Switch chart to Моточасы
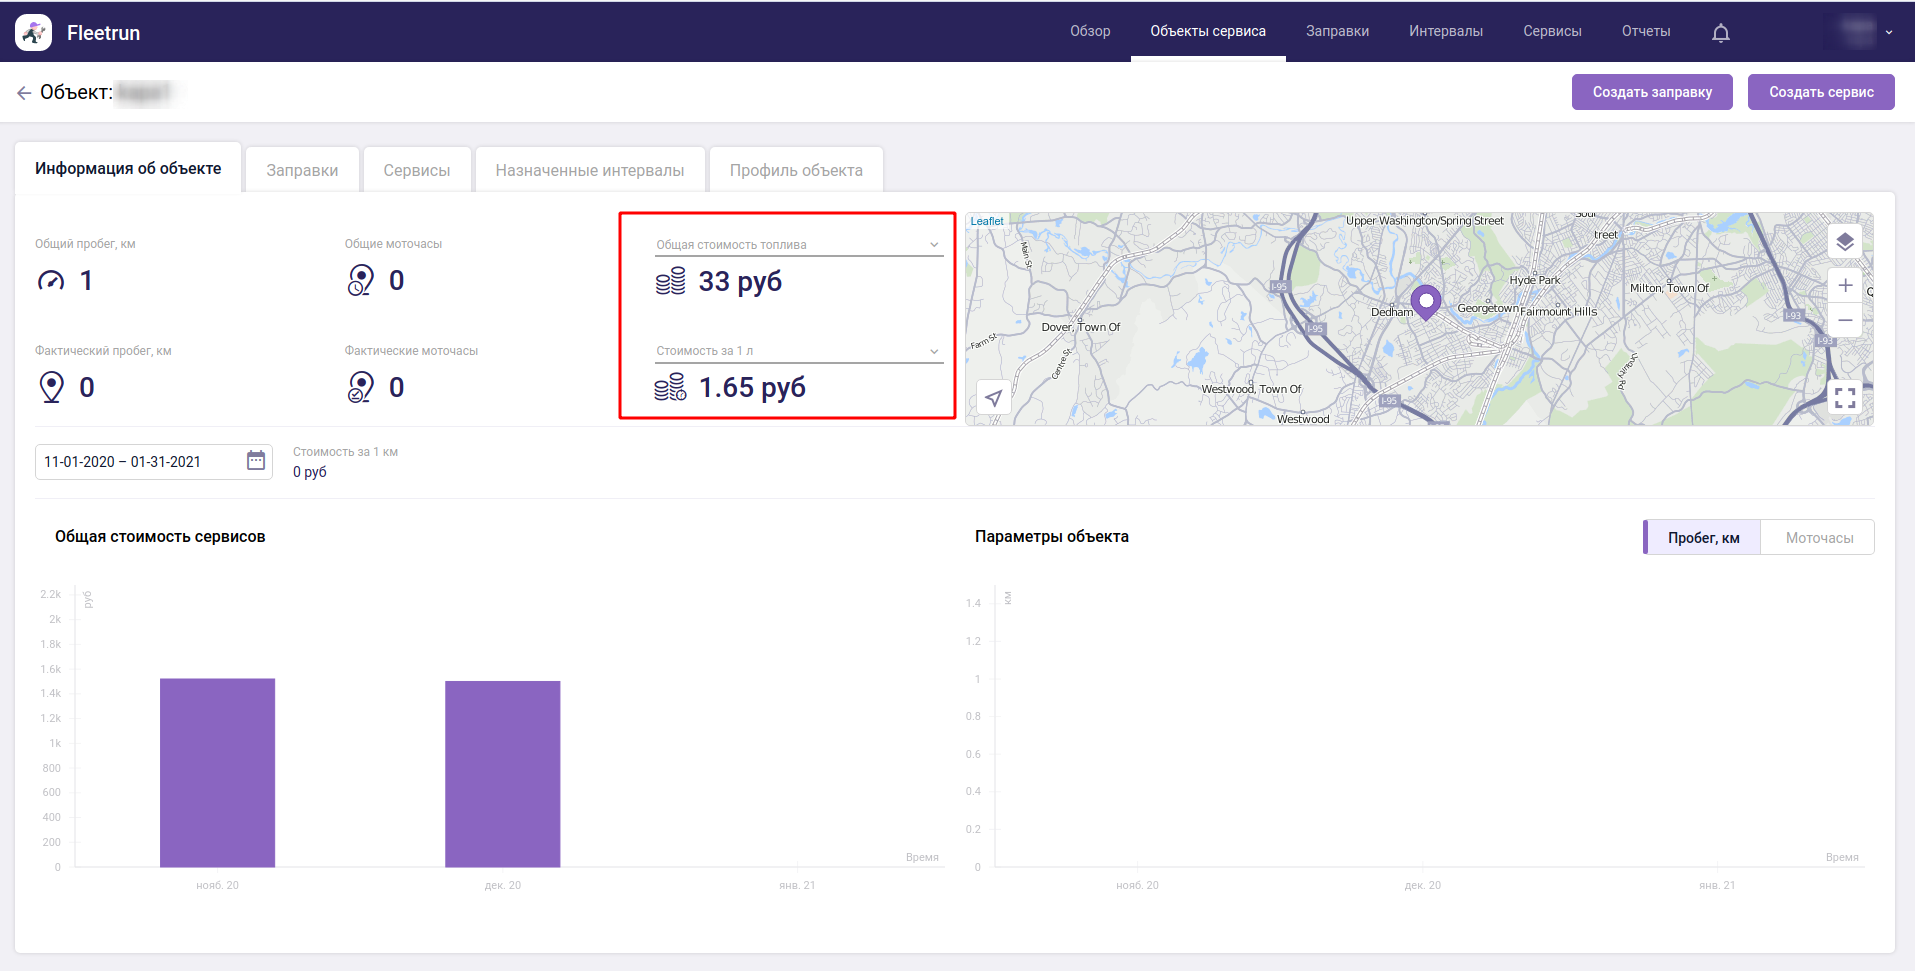Screen dimensions: 1915x971 [x=1818, y=538]
